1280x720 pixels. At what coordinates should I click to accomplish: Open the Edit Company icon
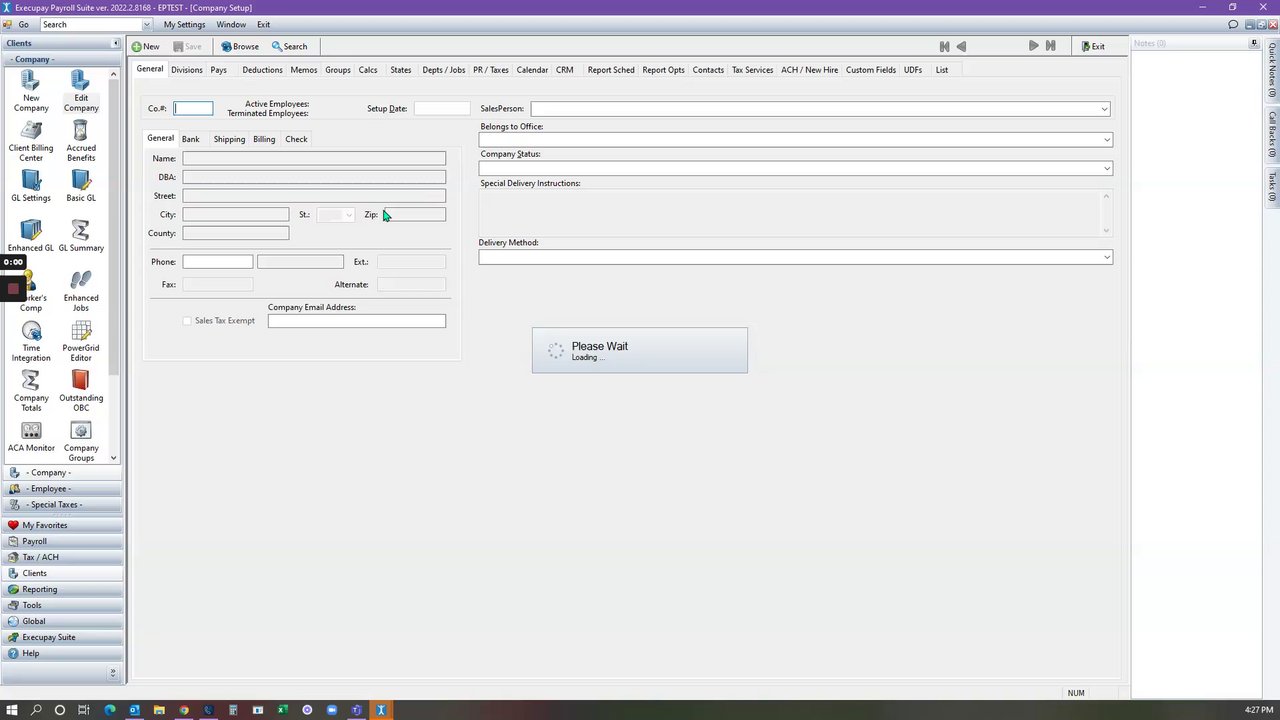click(81, 91)
